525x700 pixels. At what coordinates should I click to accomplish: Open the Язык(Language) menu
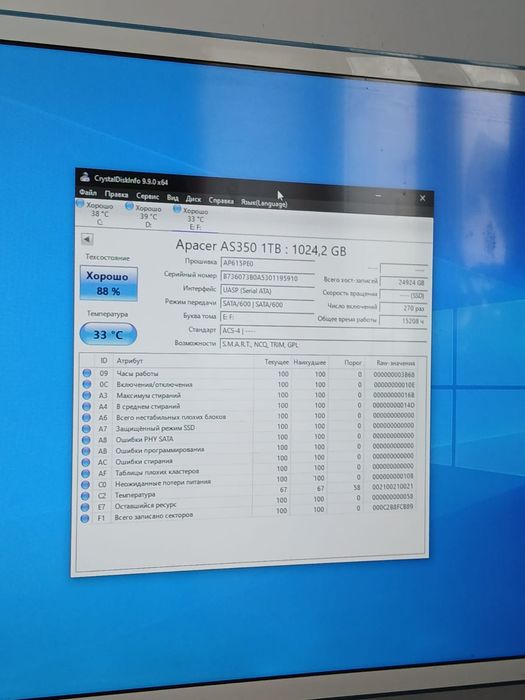(x=264, y=203)
